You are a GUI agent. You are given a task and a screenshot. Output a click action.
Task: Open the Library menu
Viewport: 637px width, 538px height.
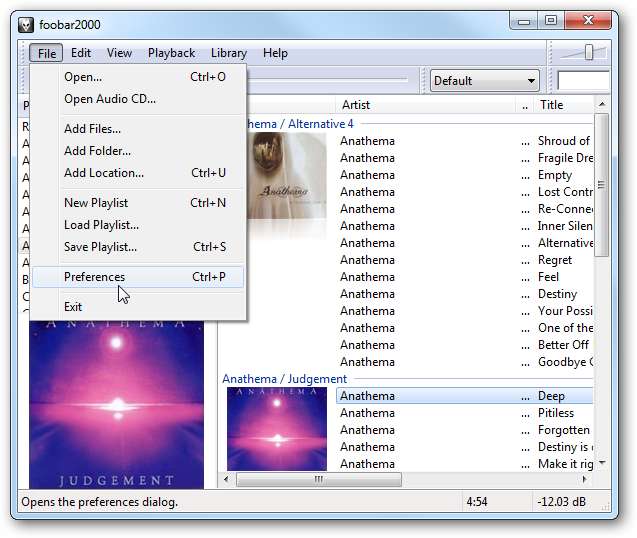[x=228, y=53]
